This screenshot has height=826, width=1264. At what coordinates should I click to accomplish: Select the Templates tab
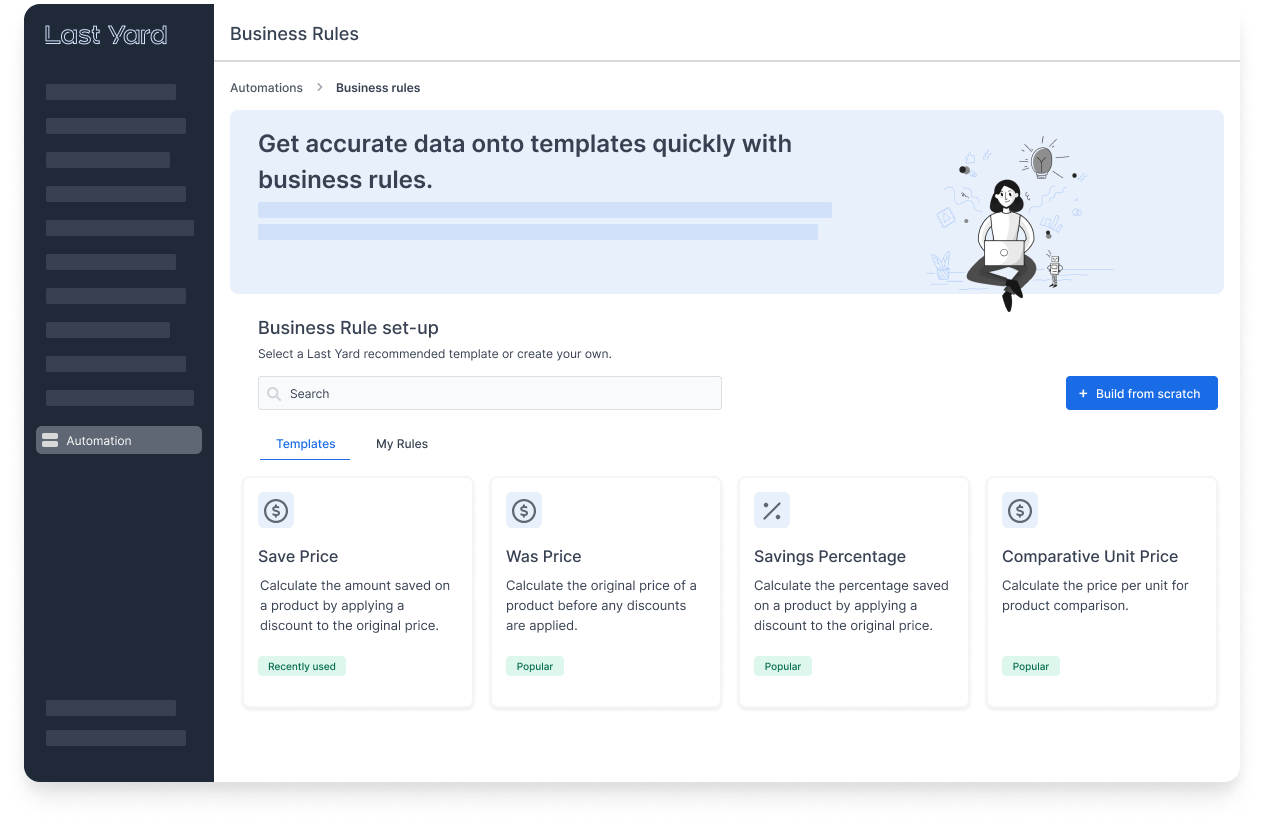click(305, 444)
